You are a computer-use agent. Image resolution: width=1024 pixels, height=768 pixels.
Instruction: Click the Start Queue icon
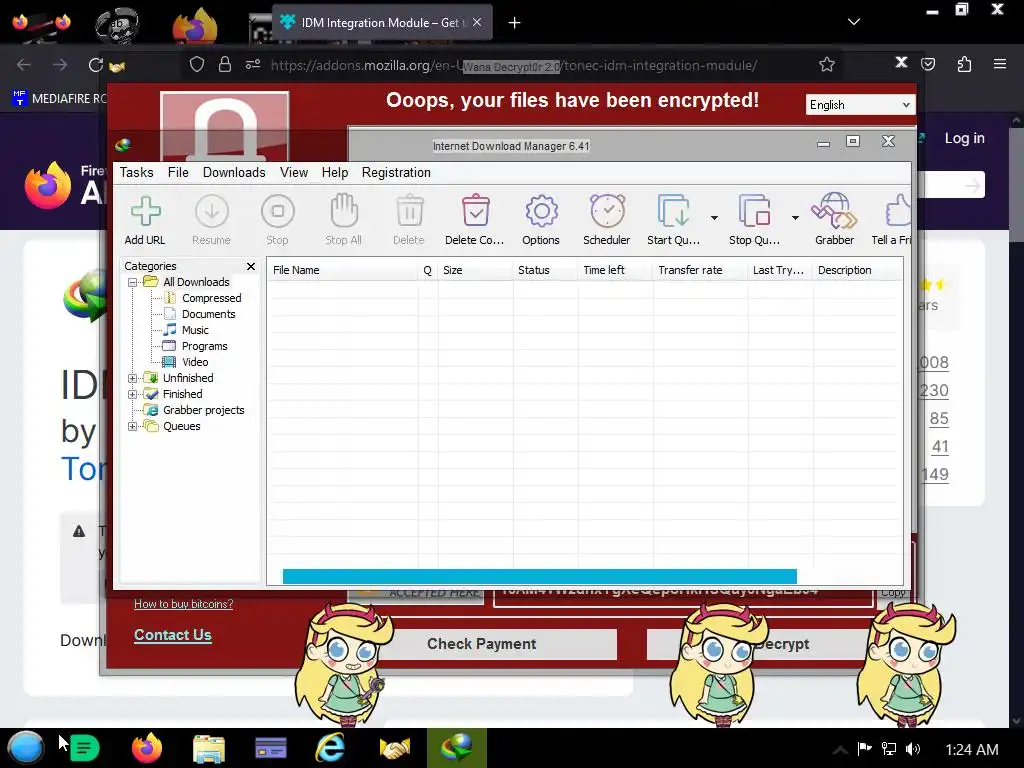(673, 220)
